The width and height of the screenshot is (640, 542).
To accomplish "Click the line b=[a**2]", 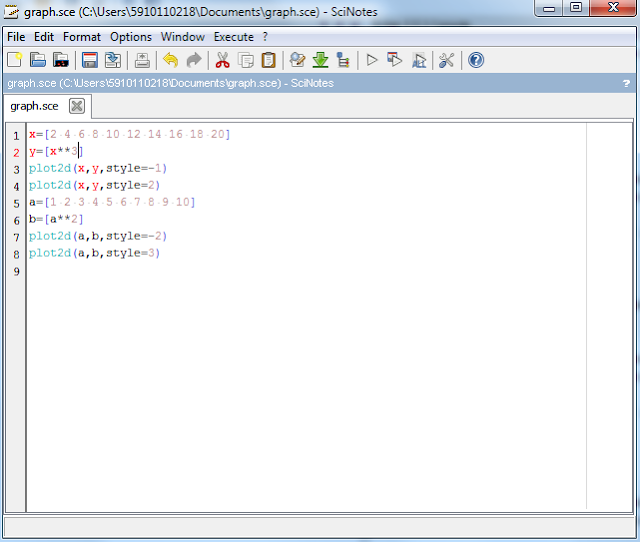I will tap(56, 219).
